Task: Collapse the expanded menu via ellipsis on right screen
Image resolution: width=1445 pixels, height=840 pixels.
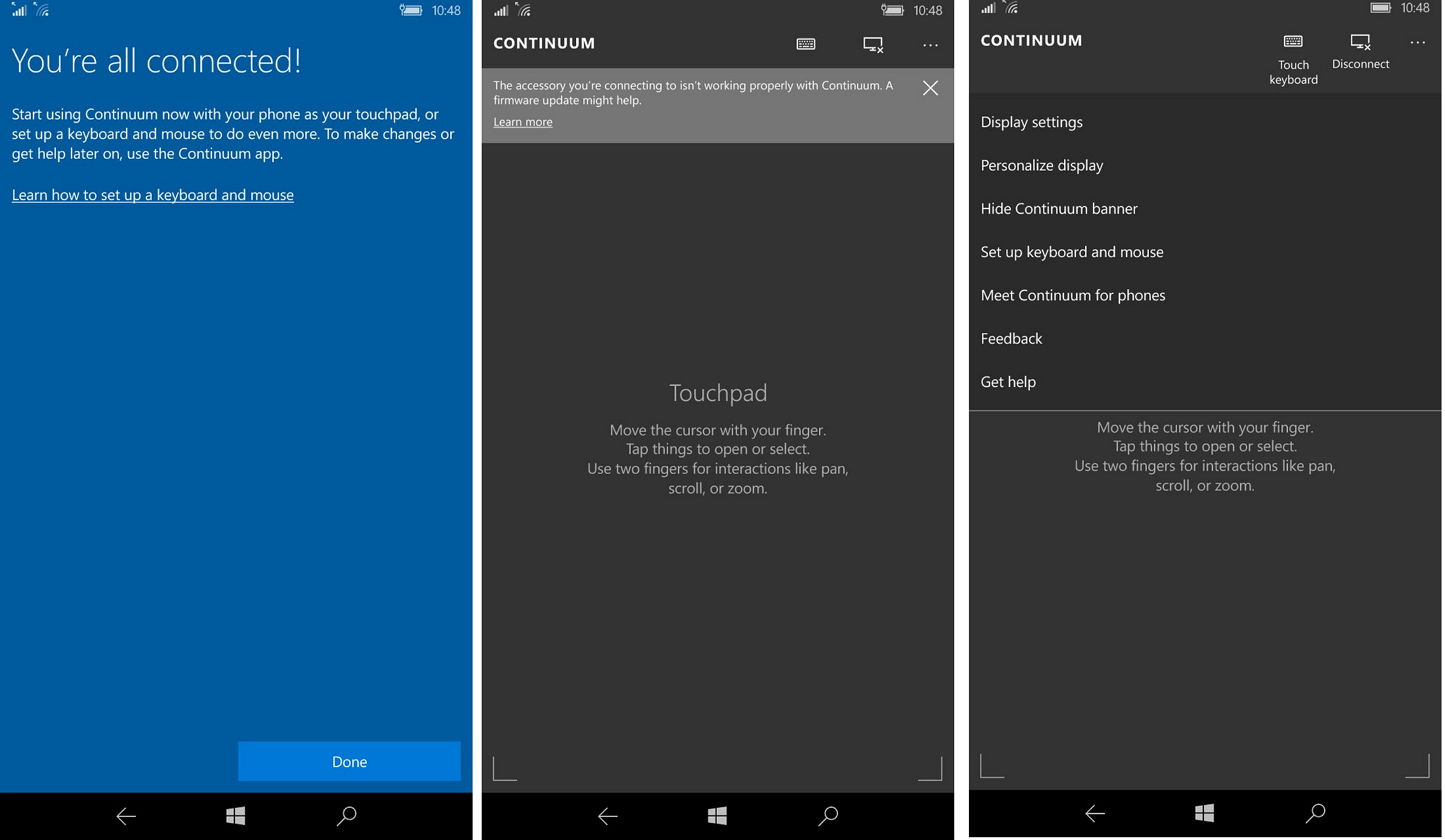Action: tap(1417, 42)
